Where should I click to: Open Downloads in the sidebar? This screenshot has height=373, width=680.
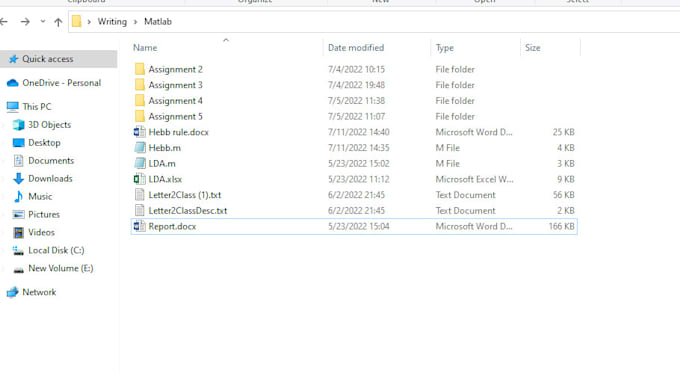pos(50,178)
